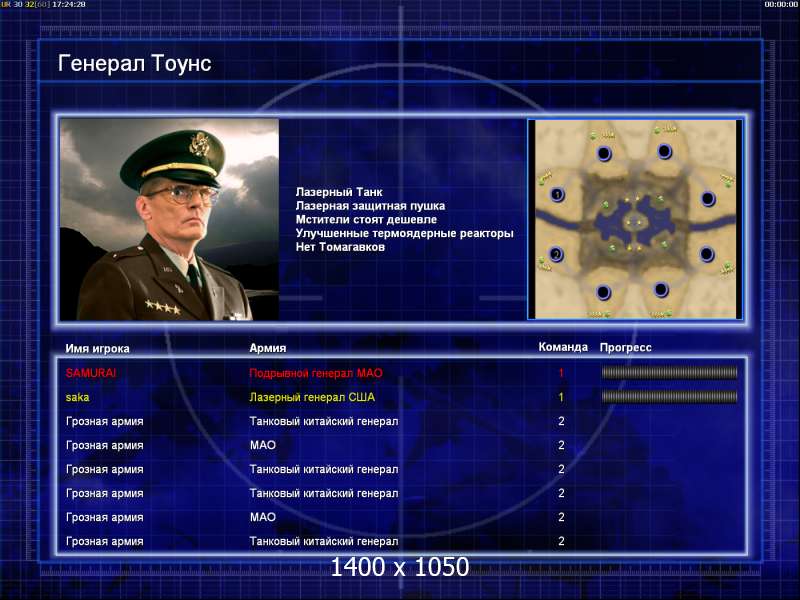This screenshot has height=600, width=800.
Task: Click the 'Армия' column header
Action: 268,348
